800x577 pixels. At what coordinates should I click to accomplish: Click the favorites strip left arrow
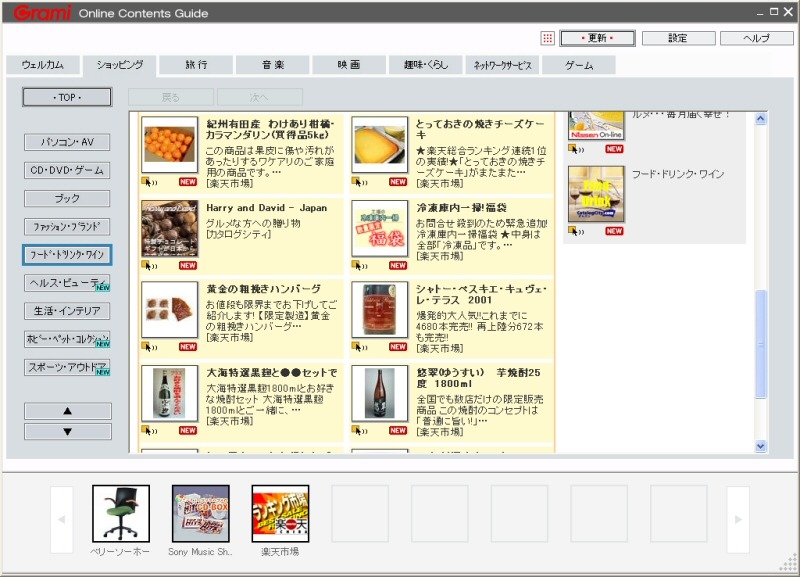tap(62, 519)
